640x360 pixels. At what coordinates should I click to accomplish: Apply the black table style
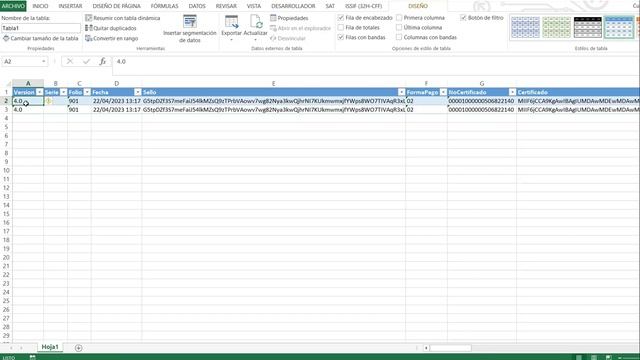588,28
